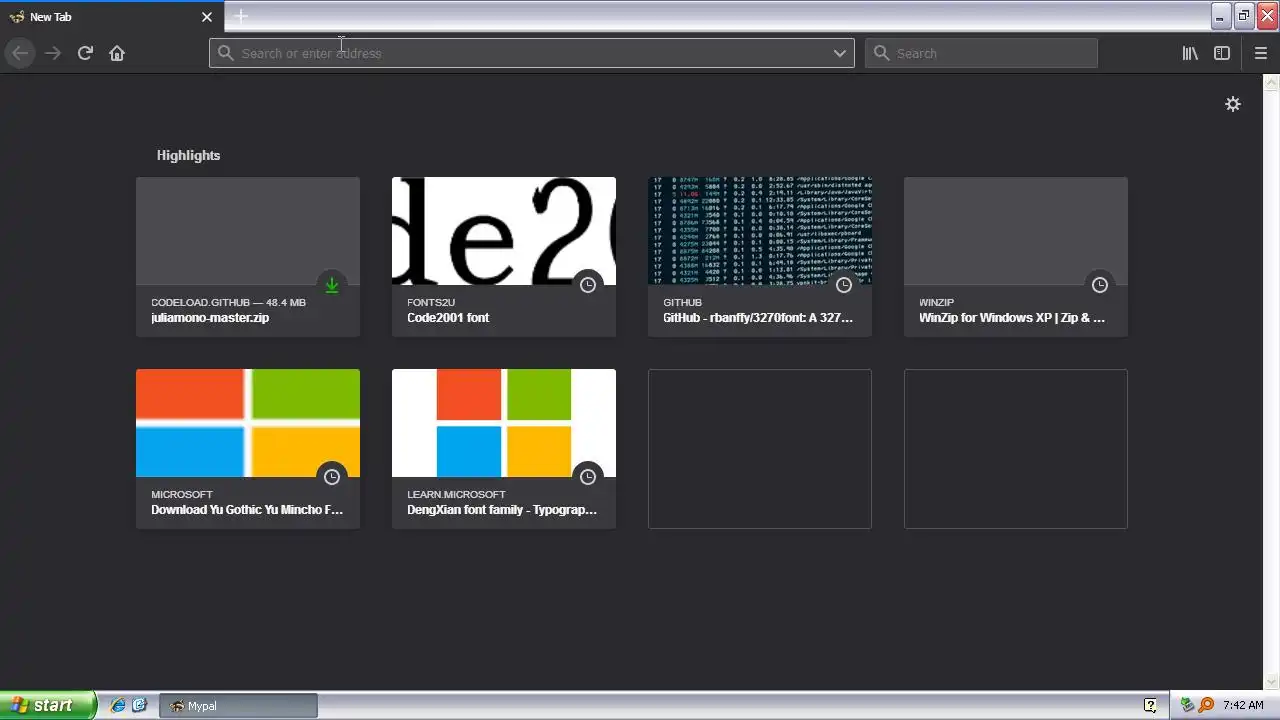Launch Internet Explorer from quick launch
This screenshot has height=720, width=1280.
pos(117,705)
